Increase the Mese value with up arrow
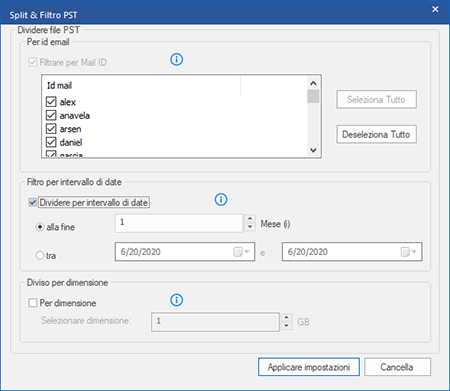The image size is (450, 391). click(250, 218)
